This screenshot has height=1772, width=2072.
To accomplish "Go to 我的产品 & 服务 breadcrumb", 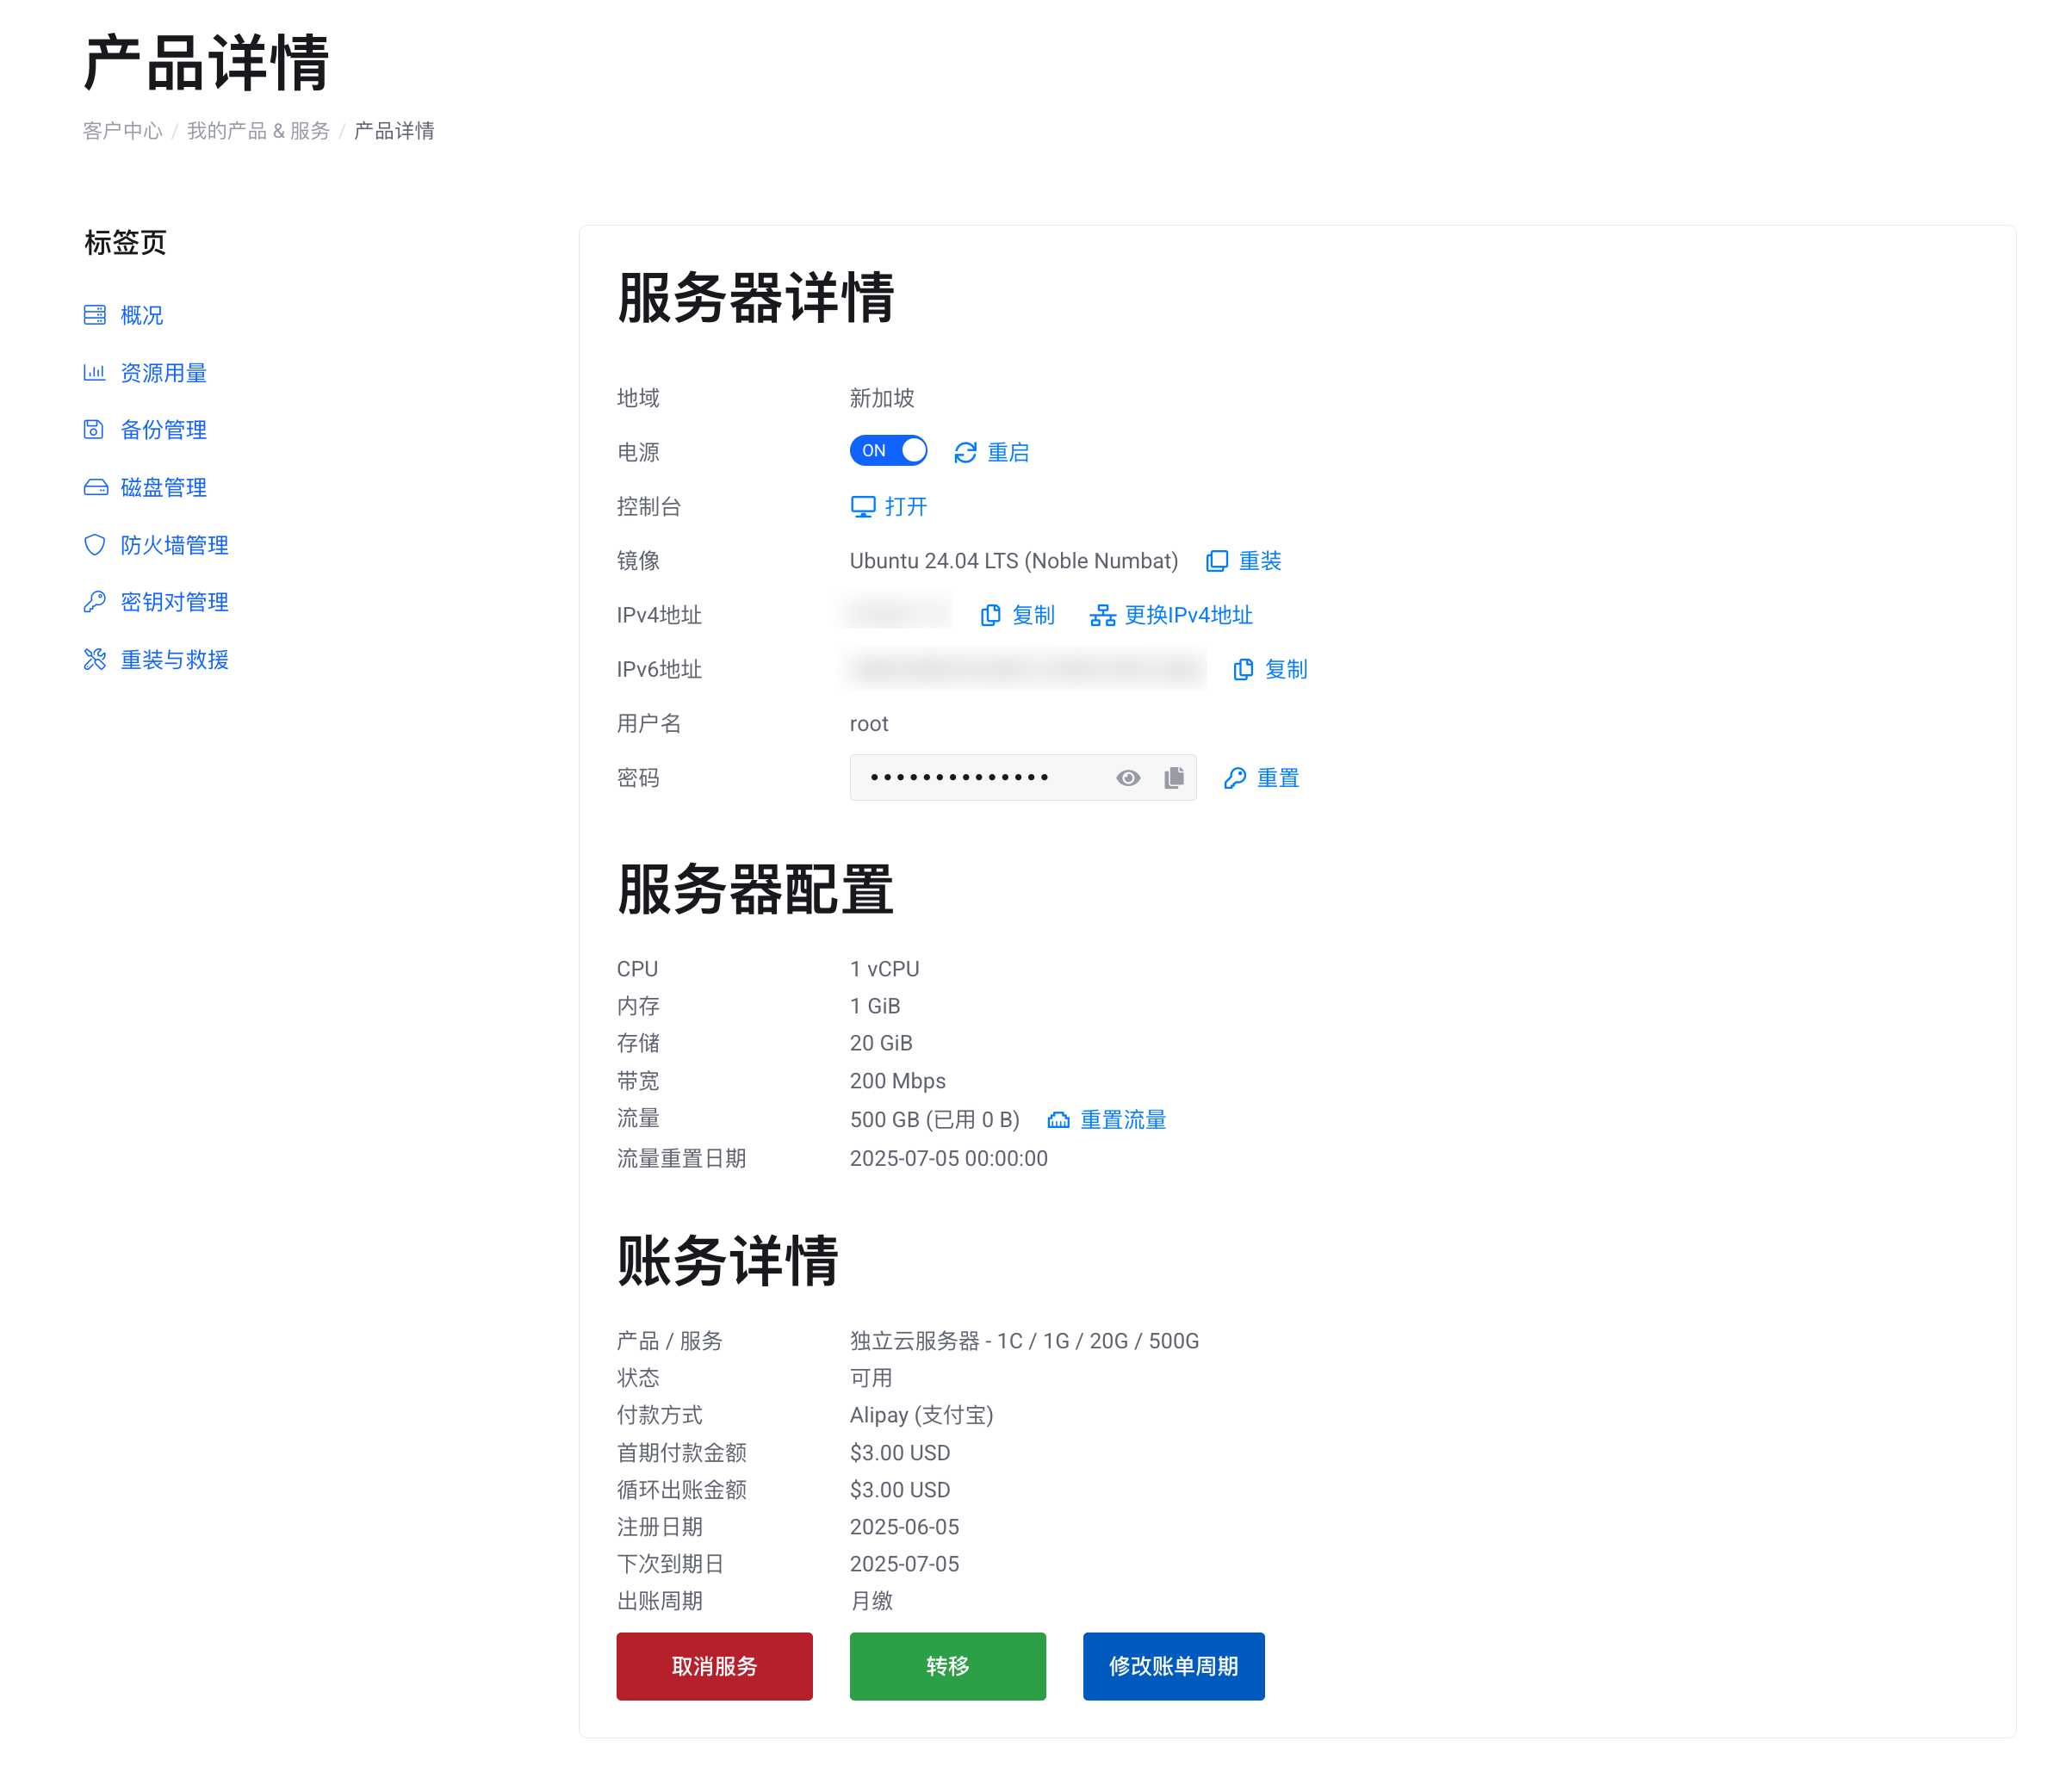I will point(258,131).
